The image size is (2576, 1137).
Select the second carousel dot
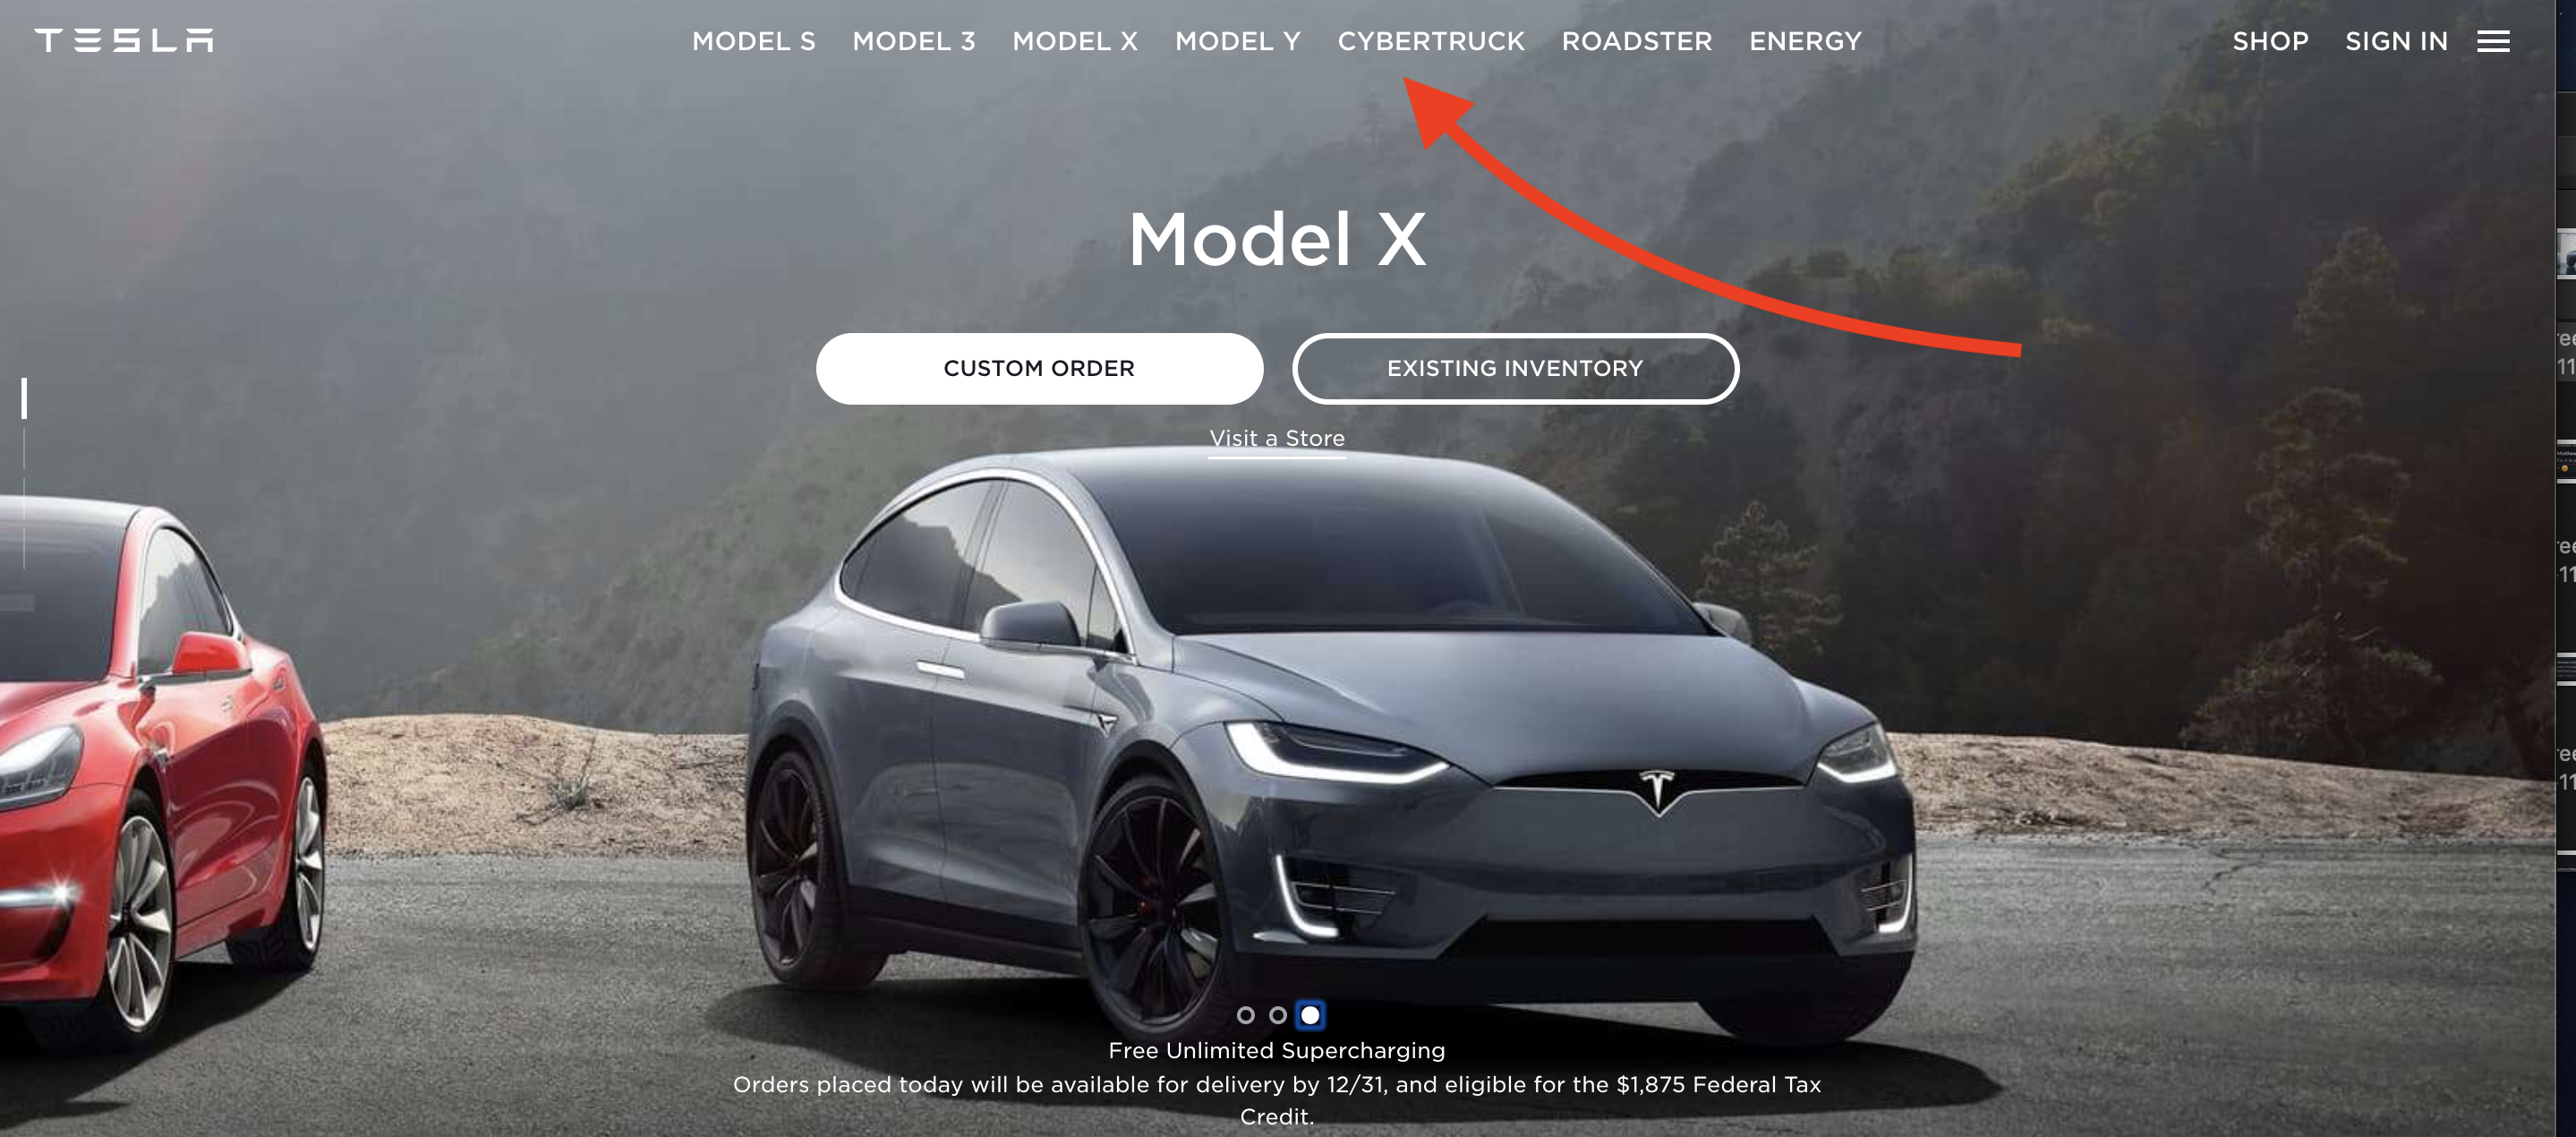pos(1277,1015)
